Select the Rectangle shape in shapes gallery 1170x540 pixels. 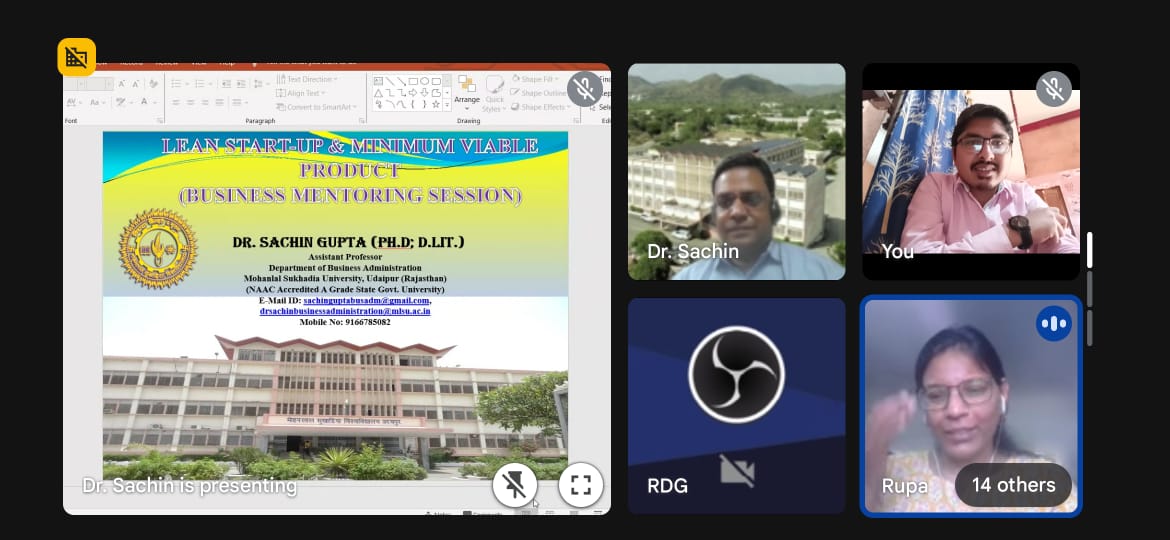point(413,81)
